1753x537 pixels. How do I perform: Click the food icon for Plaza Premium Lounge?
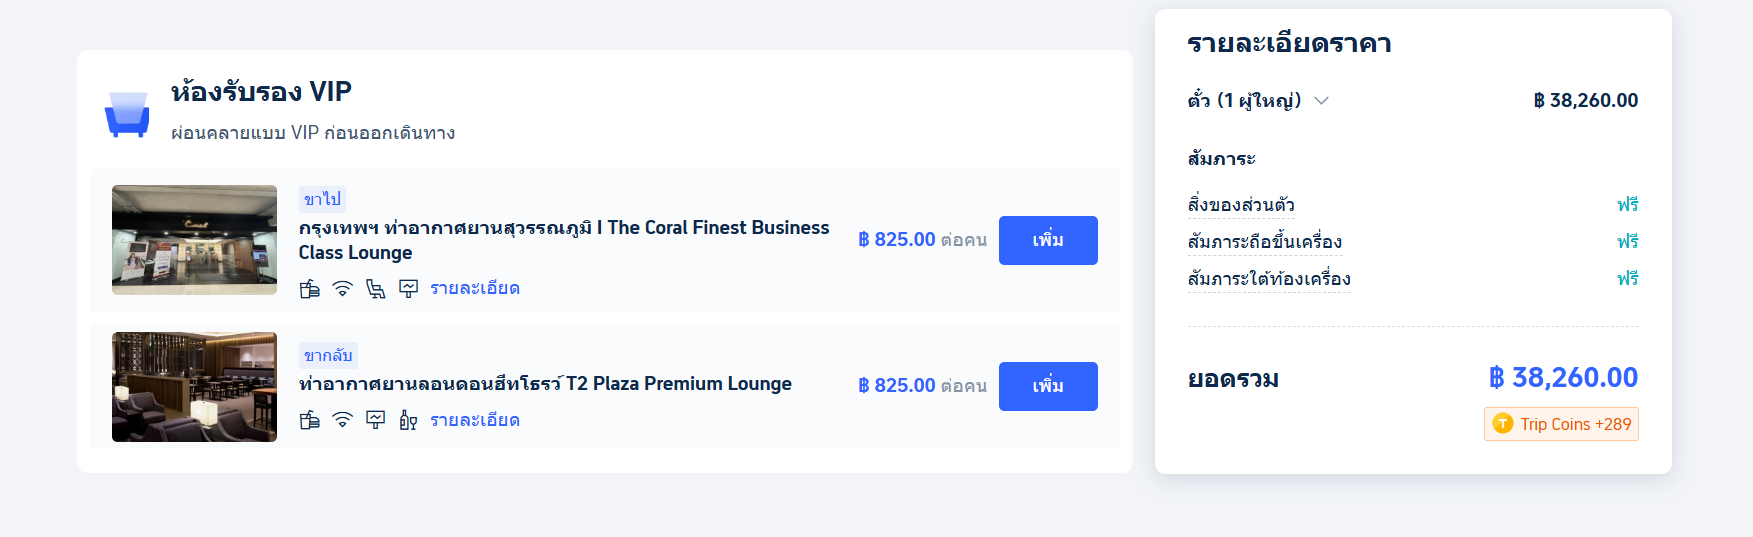click(310, 420)
